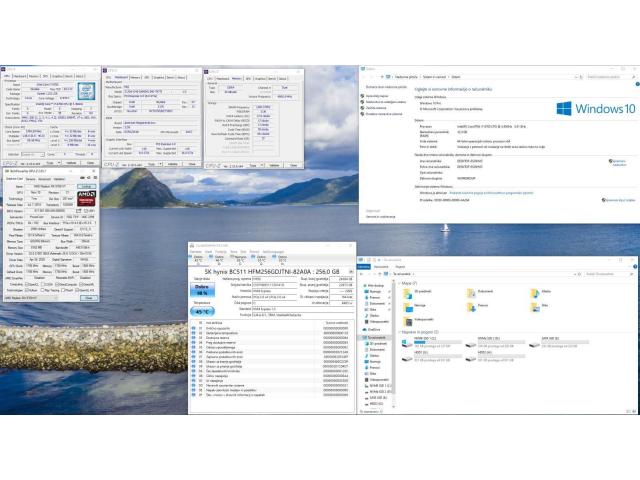Open the Datoteka menu in CrystalDiskInfo
Screen dimensions: 640x480
196,251
